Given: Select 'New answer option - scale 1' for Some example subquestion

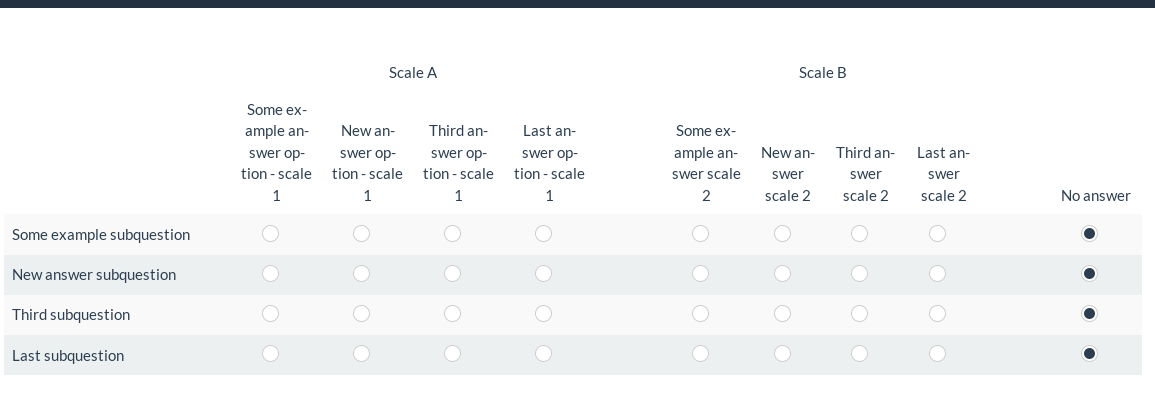Looking at the screenshot, I should tap(361, 234).
